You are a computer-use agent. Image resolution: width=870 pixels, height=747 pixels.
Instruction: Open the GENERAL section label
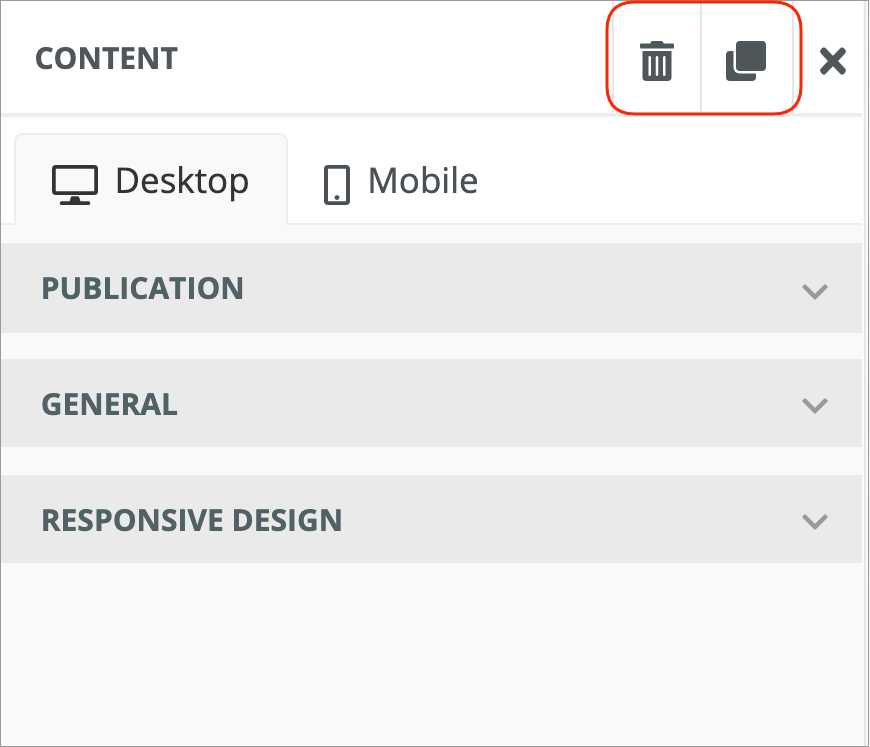109,405
